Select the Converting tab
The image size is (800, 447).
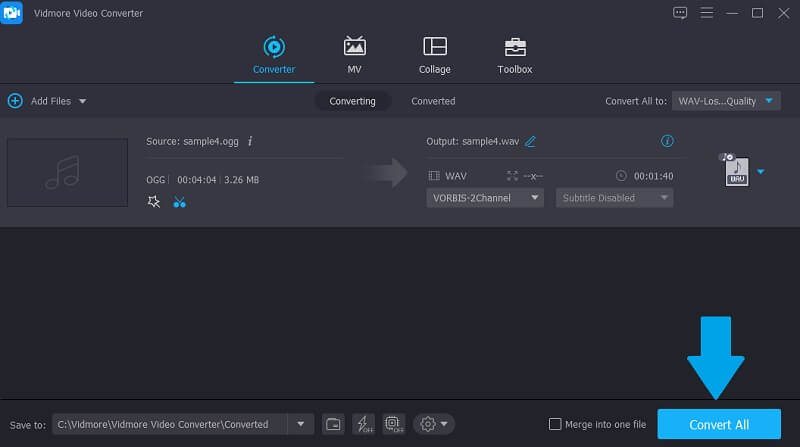[x=352, y=101]
